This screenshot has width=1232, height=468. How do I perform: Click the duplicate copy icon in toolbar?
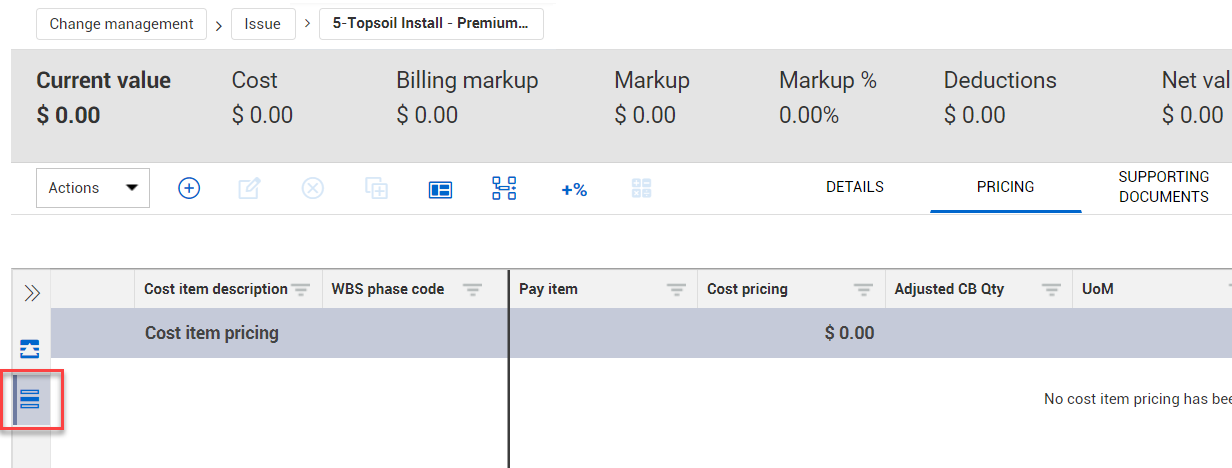pos(377,188)
